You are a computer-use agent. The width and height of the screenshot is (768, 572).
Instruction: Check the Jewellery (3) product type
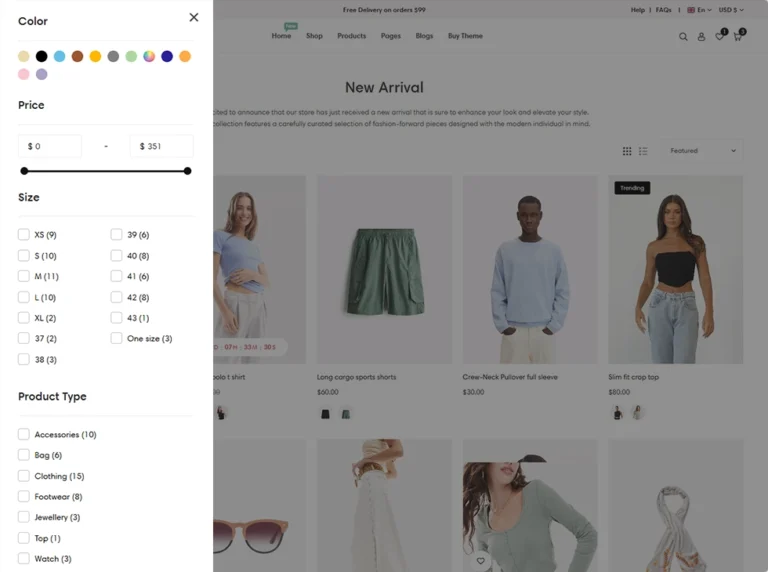(x=24, y=517)
